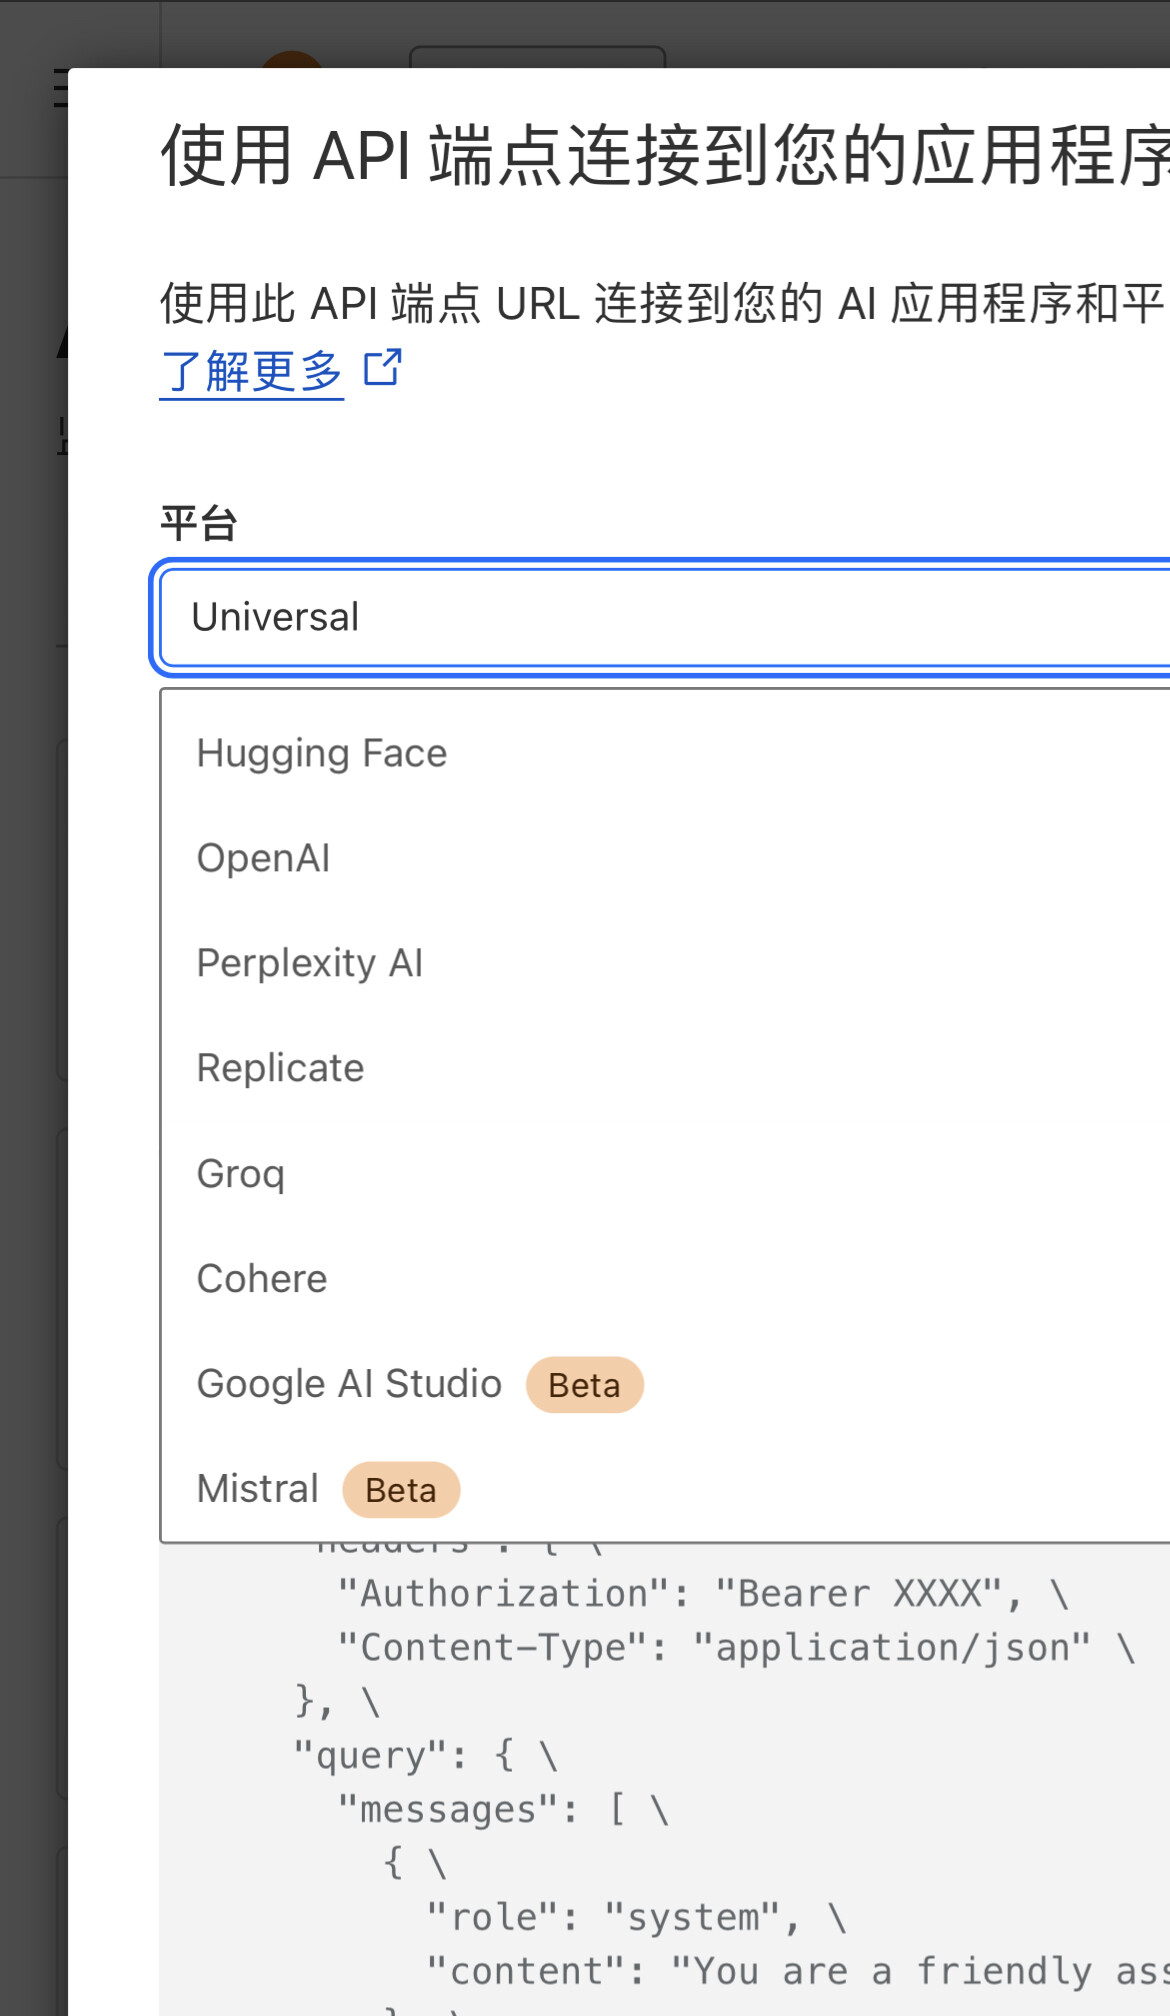Pick the Google AI Studio option
This screenshot has width=1170, height=2016.
point(665,1384)
